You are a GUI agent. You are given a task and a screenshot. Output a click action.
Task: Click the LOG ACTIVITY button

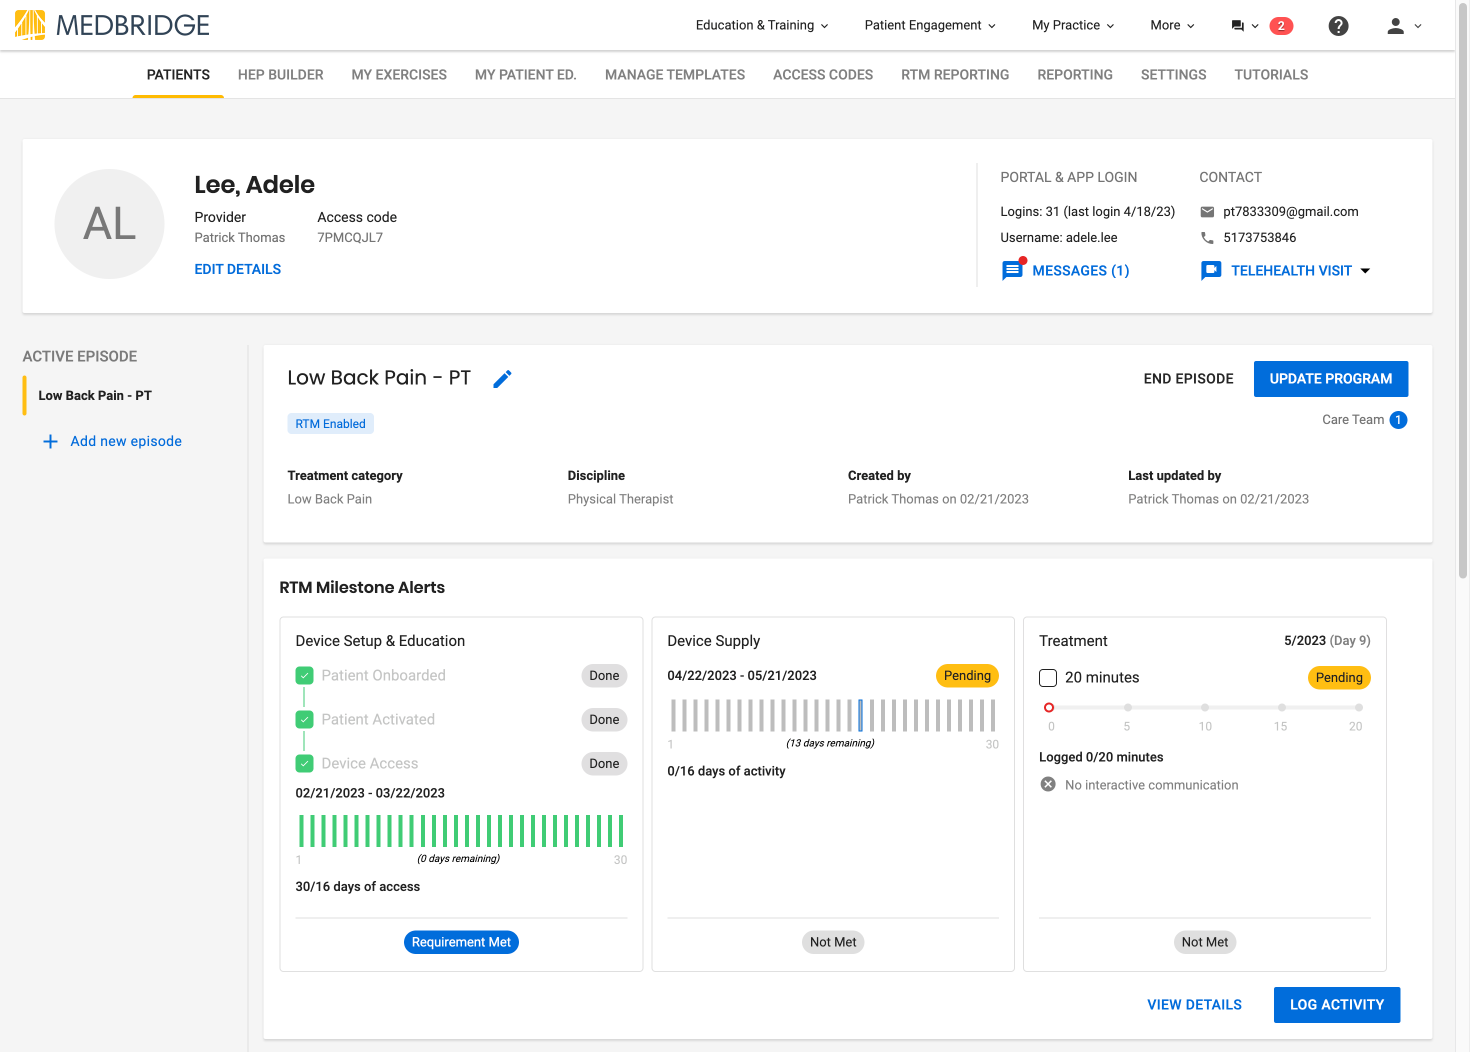point(1337,1005)
